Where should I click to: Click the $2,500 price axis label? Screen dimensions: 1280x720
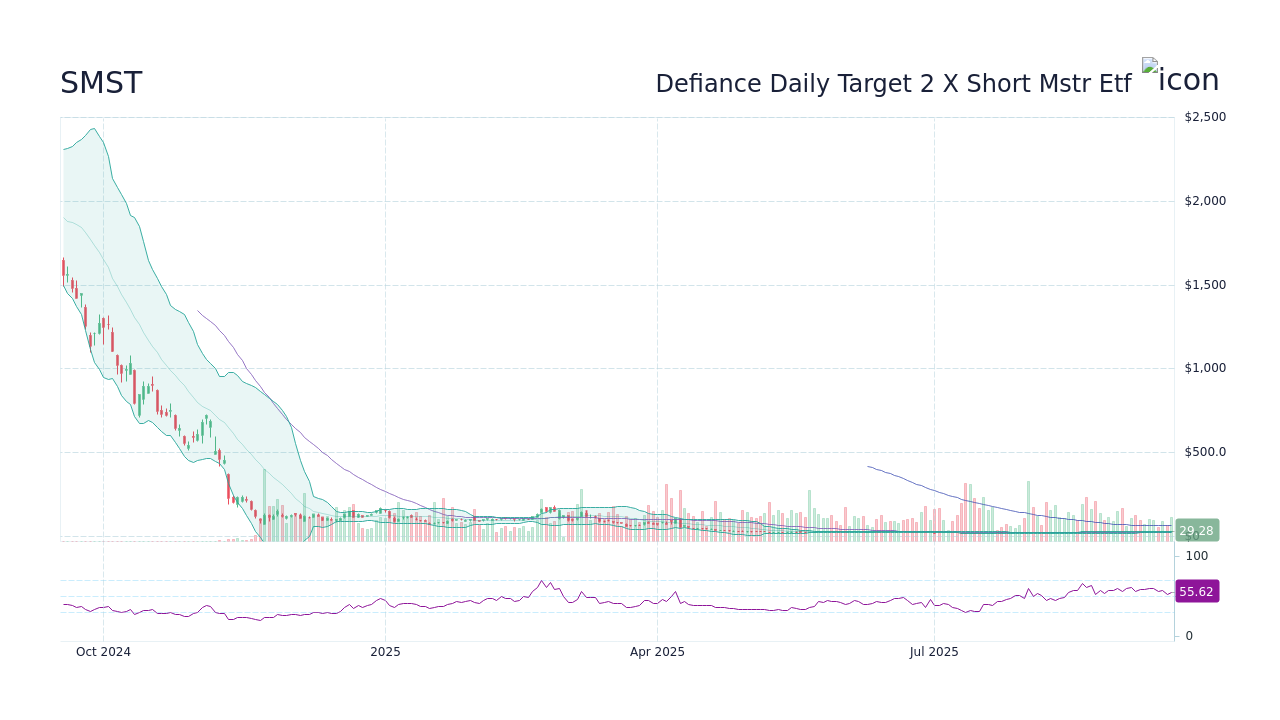pos(1205,117)
